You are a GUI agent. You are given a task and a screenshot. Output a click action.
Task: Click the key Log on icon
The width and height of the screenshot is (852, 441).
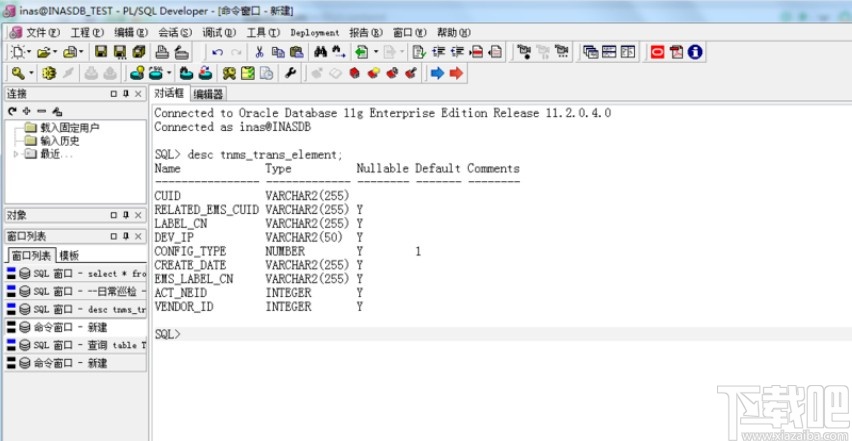(x=18, y=73)
